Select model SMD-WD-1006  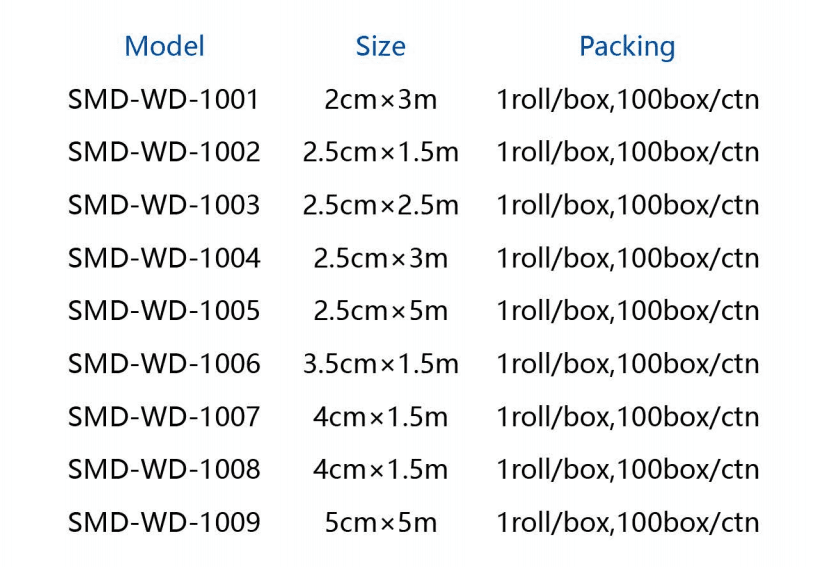(x=164, y=364)
